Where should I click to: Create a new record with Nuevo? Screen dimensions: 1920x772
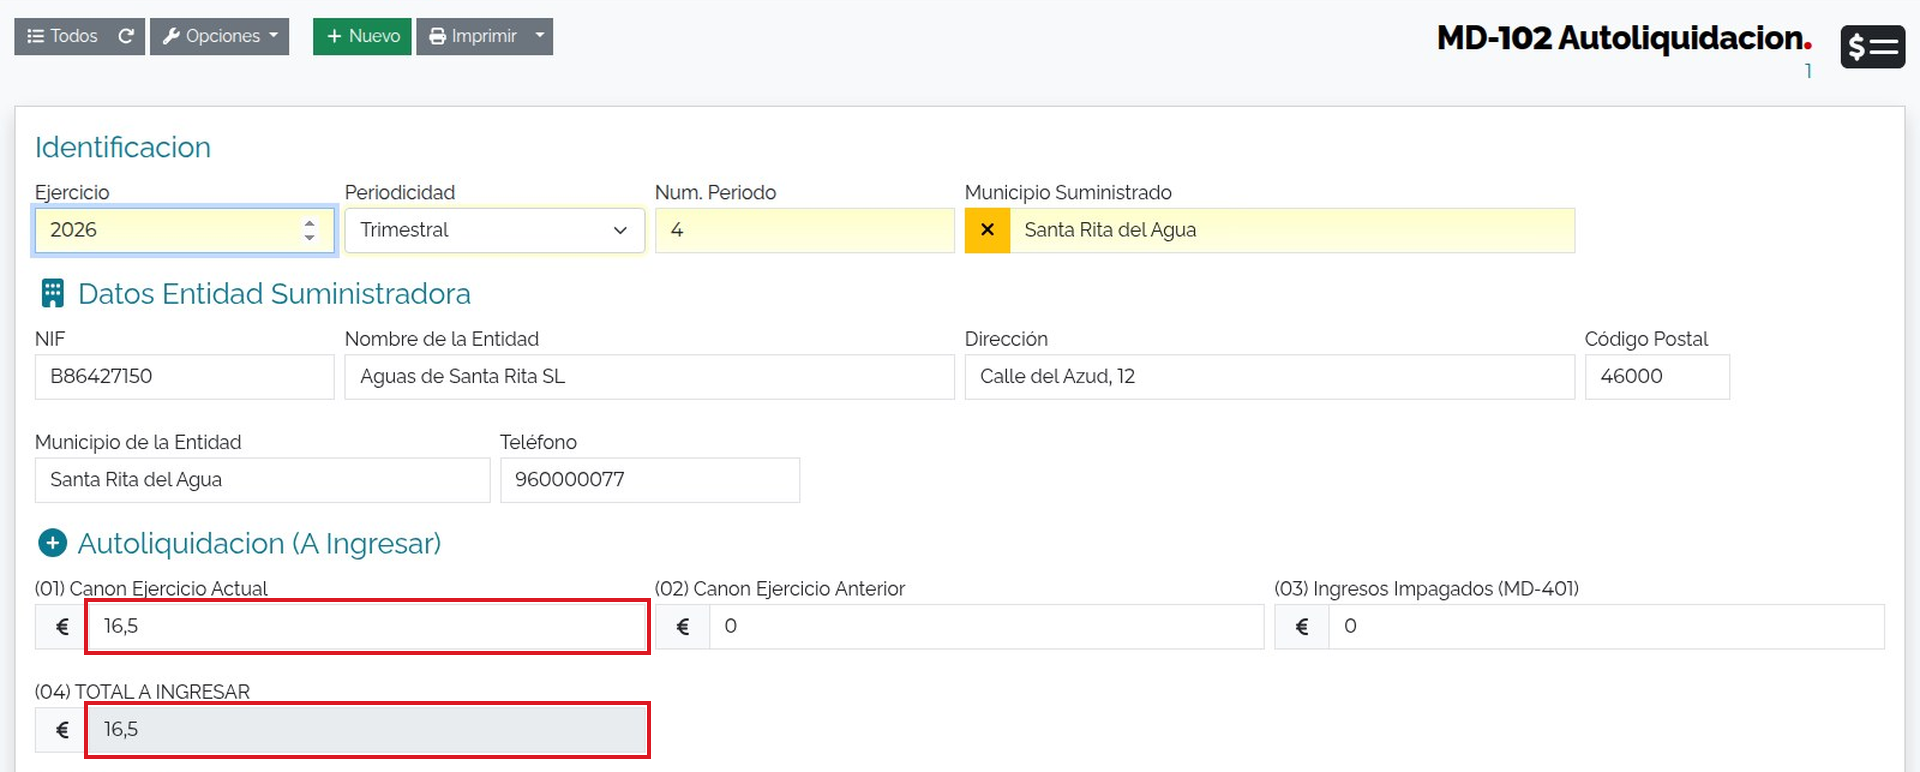(x=362, y=36)
